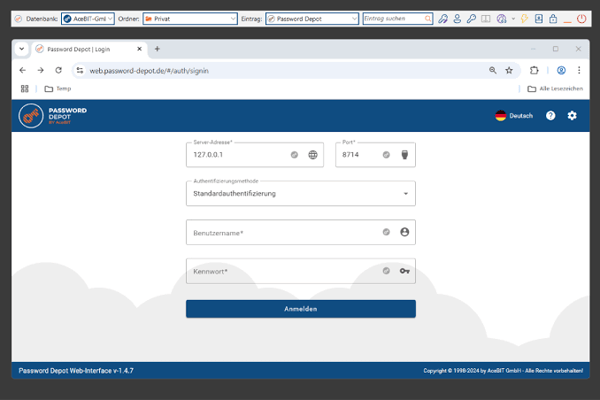Open the browser three-dot menu
Screen dimensions: 600x400
[x=579, y=70]
